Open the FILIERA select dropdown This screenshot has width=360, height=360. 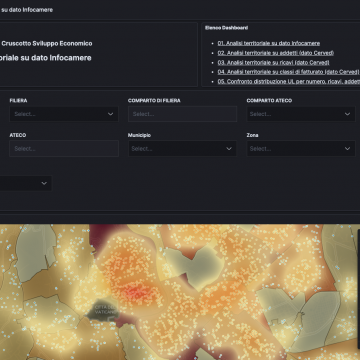coord(64,114)
